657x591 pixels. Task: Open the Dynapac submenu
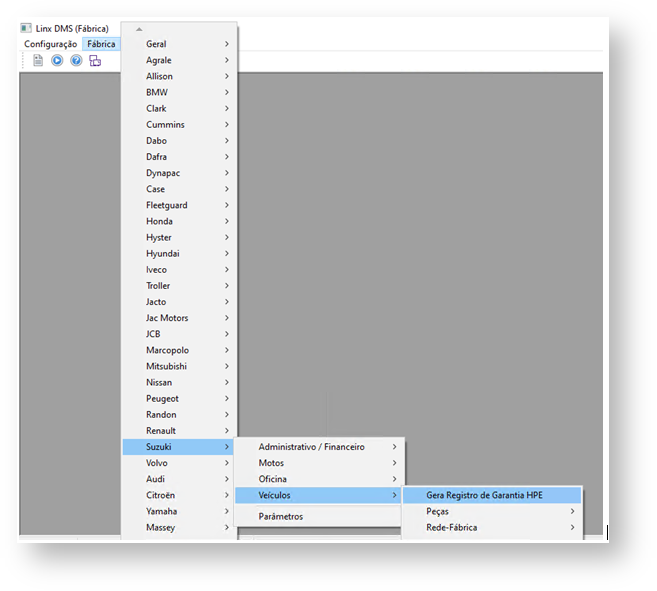pos(179,173)
